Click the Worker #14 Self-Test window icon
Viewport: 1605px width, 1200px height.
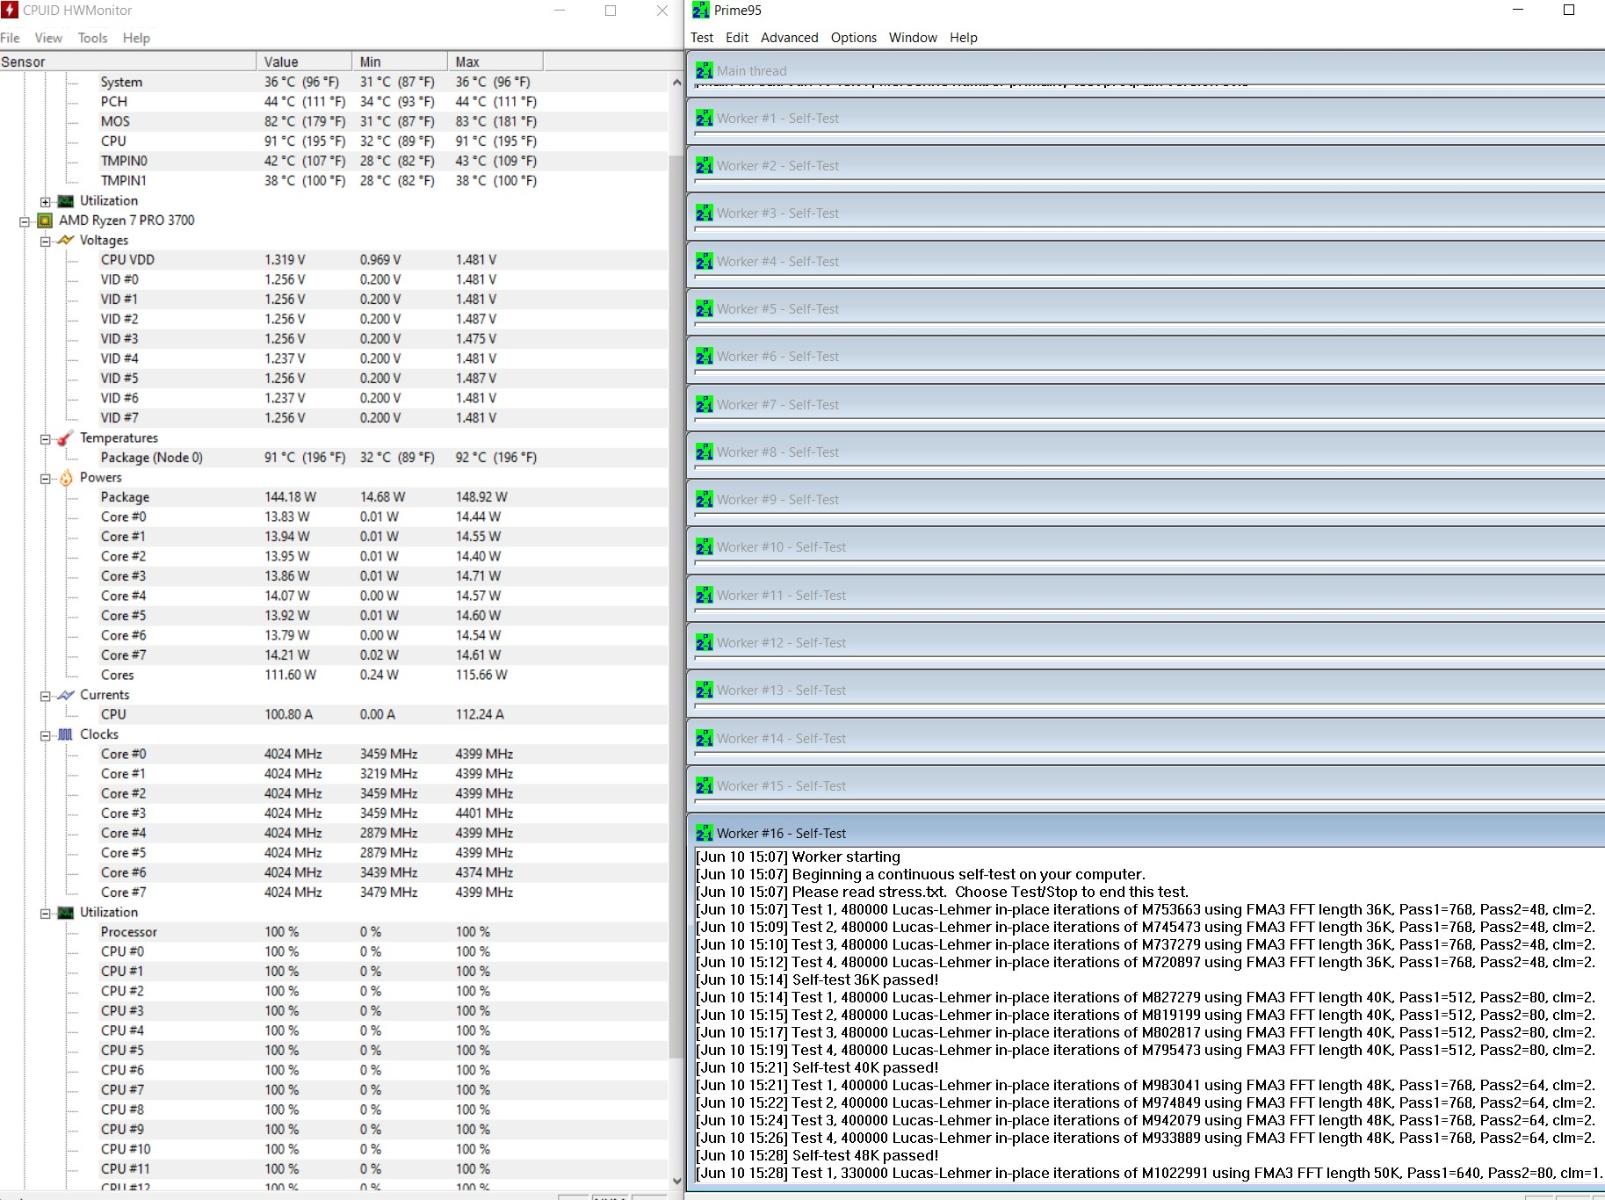pos(704,738)
